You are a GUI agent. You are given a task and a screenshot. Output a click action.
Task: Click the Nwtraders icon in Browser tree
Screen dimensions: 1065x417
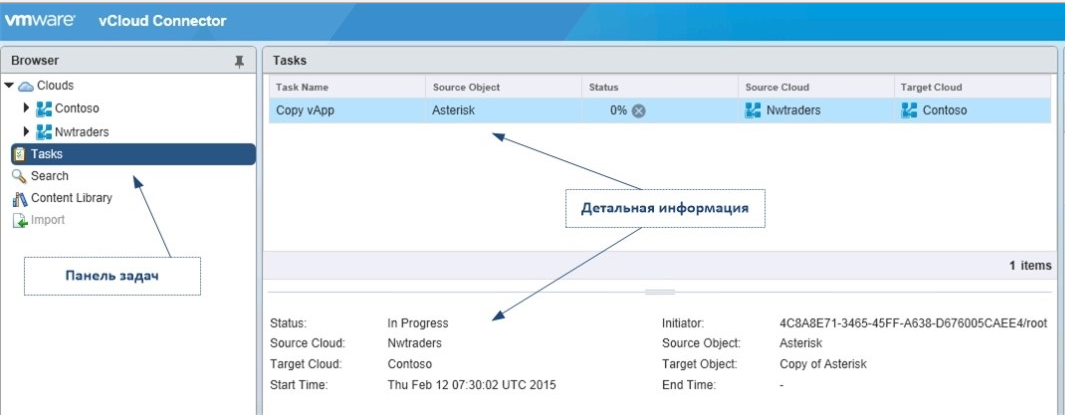[43, 131]
